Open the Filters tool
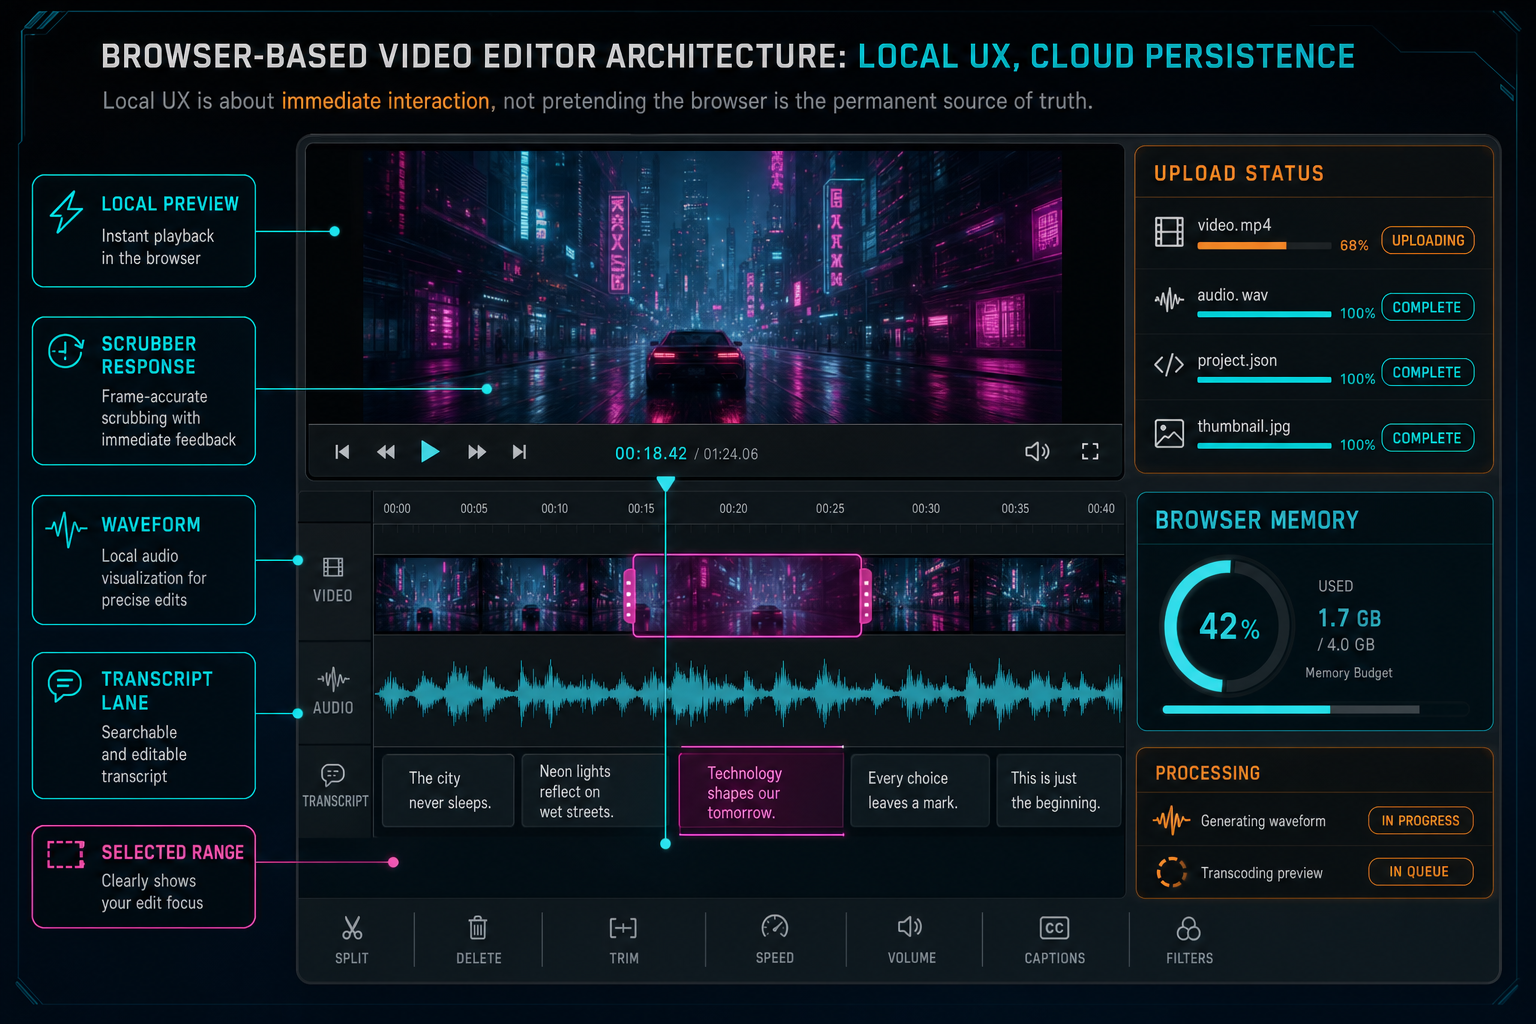This screenshot has width=1536, height=1024. click(x=1189, y=938)
